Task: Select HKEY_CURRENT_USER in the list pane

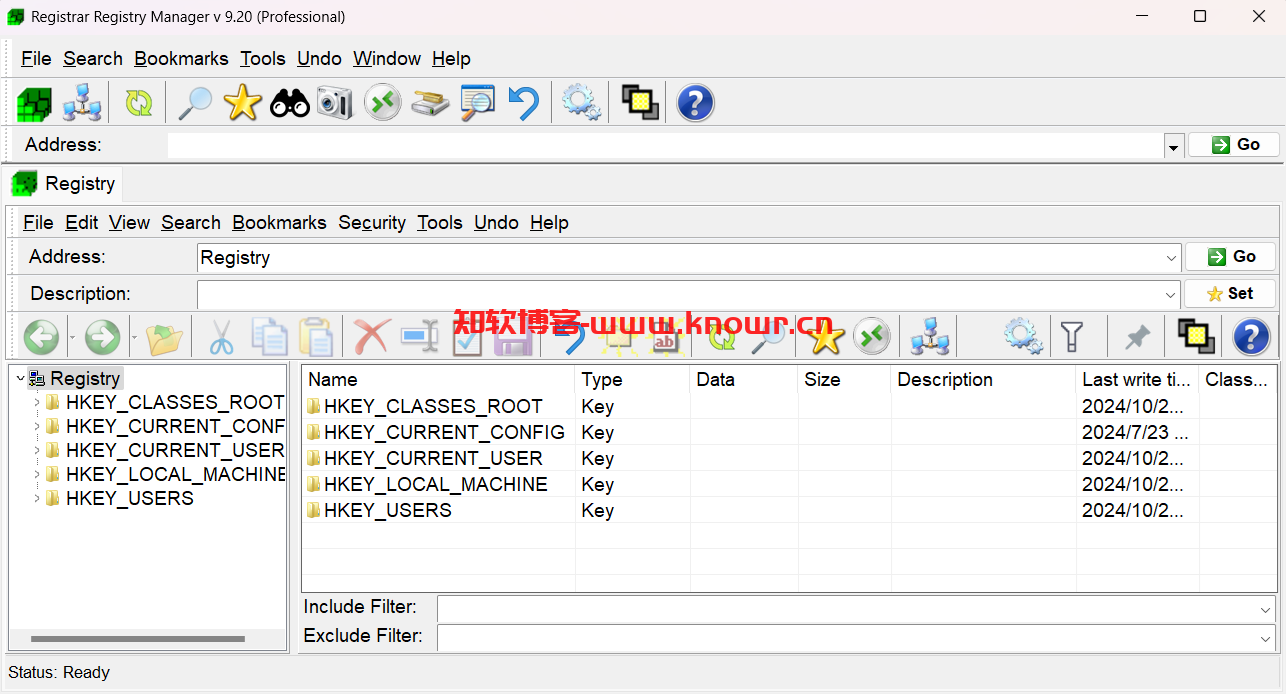Action: 789,458
